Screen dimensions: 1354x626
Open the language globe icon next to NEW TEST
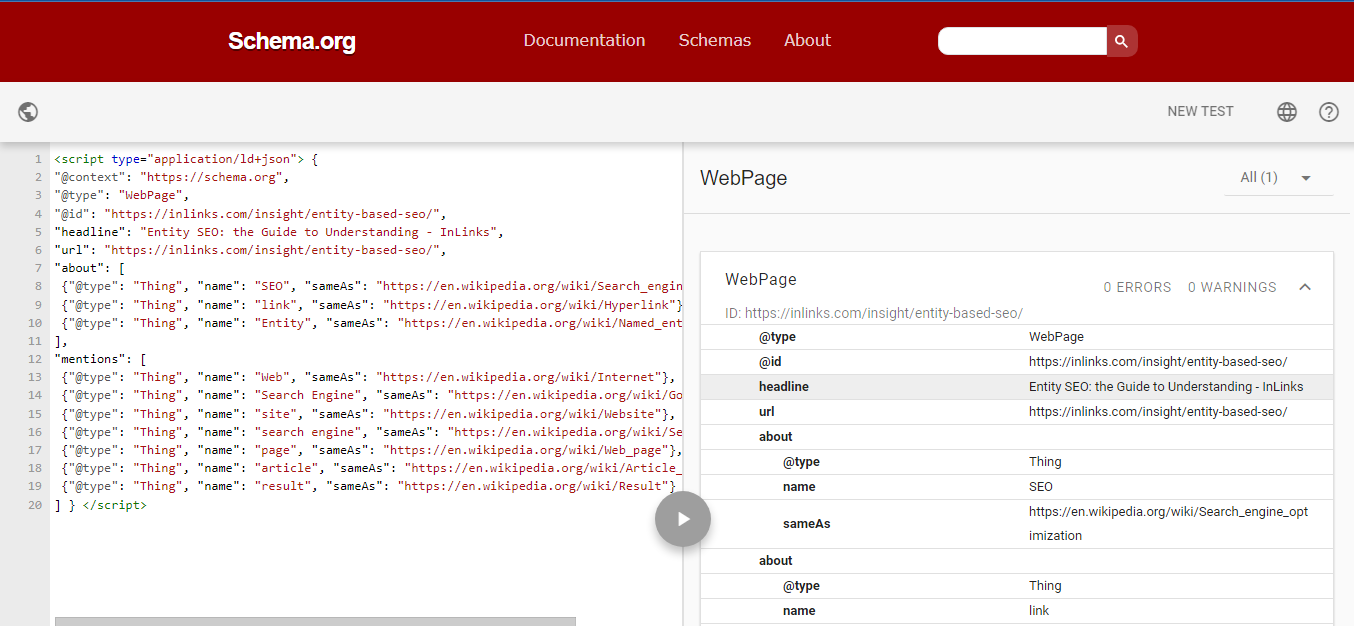pos(1287,112)
